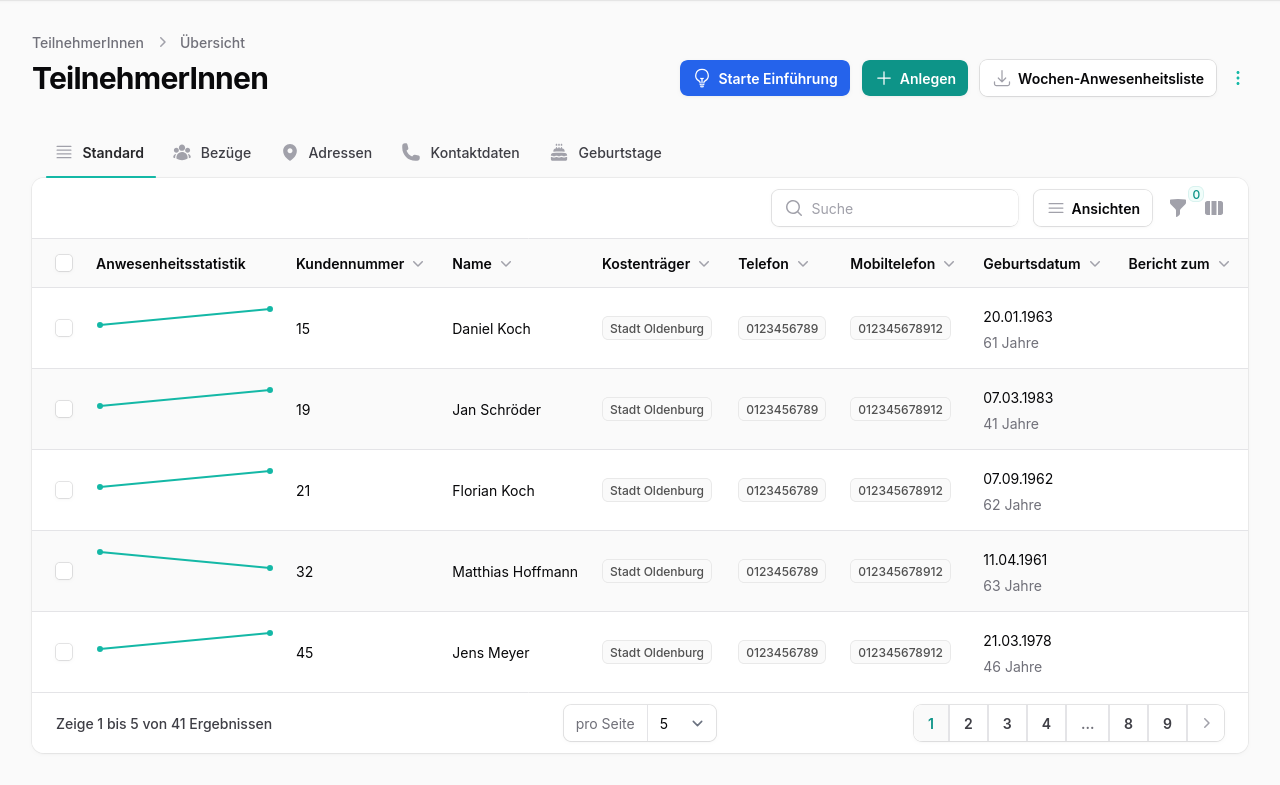The image size is (1280, 785).
Task: Click birthdate 20.01.1963
Action: (1018, 316)
